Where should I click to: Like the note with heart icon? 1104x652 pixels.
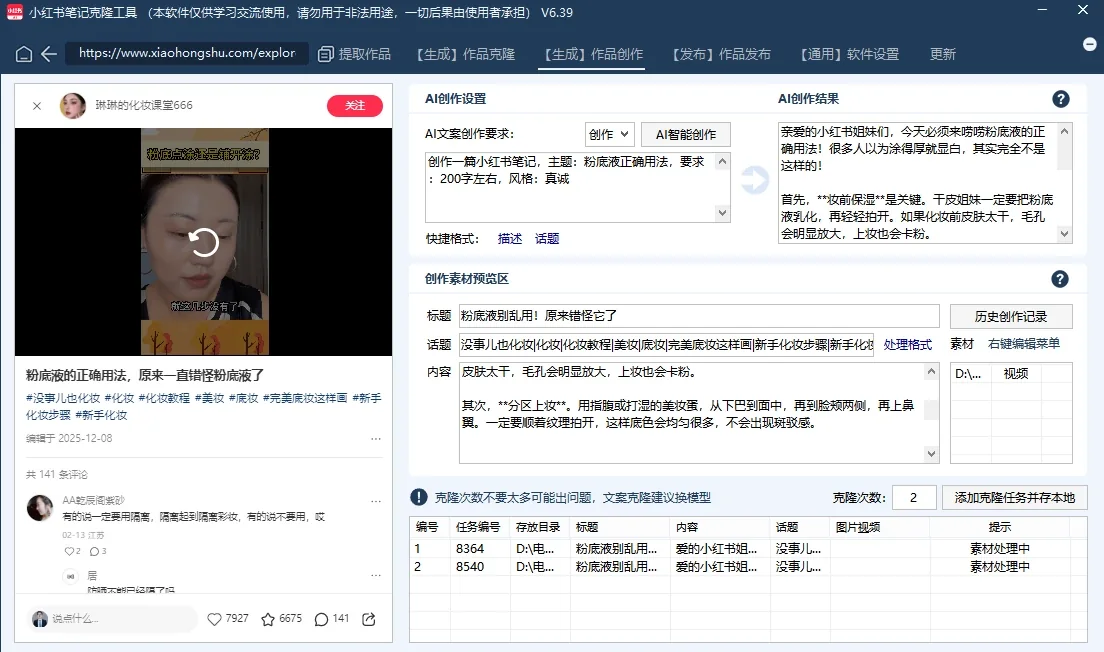215,619
